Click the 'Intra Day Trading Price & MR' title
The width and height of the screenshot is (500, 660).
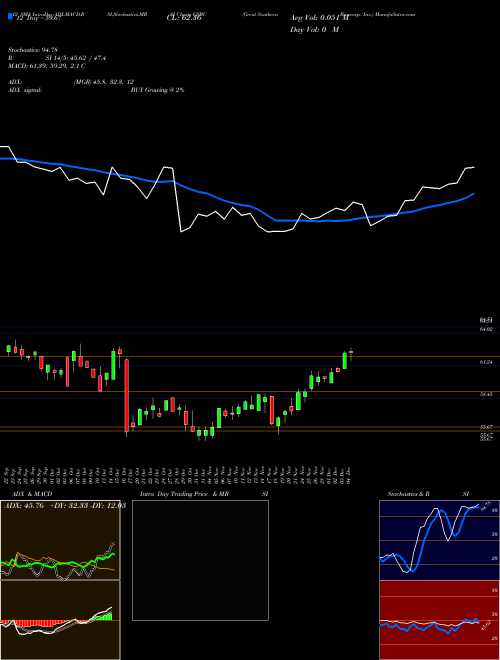click(x=184, y=494)
